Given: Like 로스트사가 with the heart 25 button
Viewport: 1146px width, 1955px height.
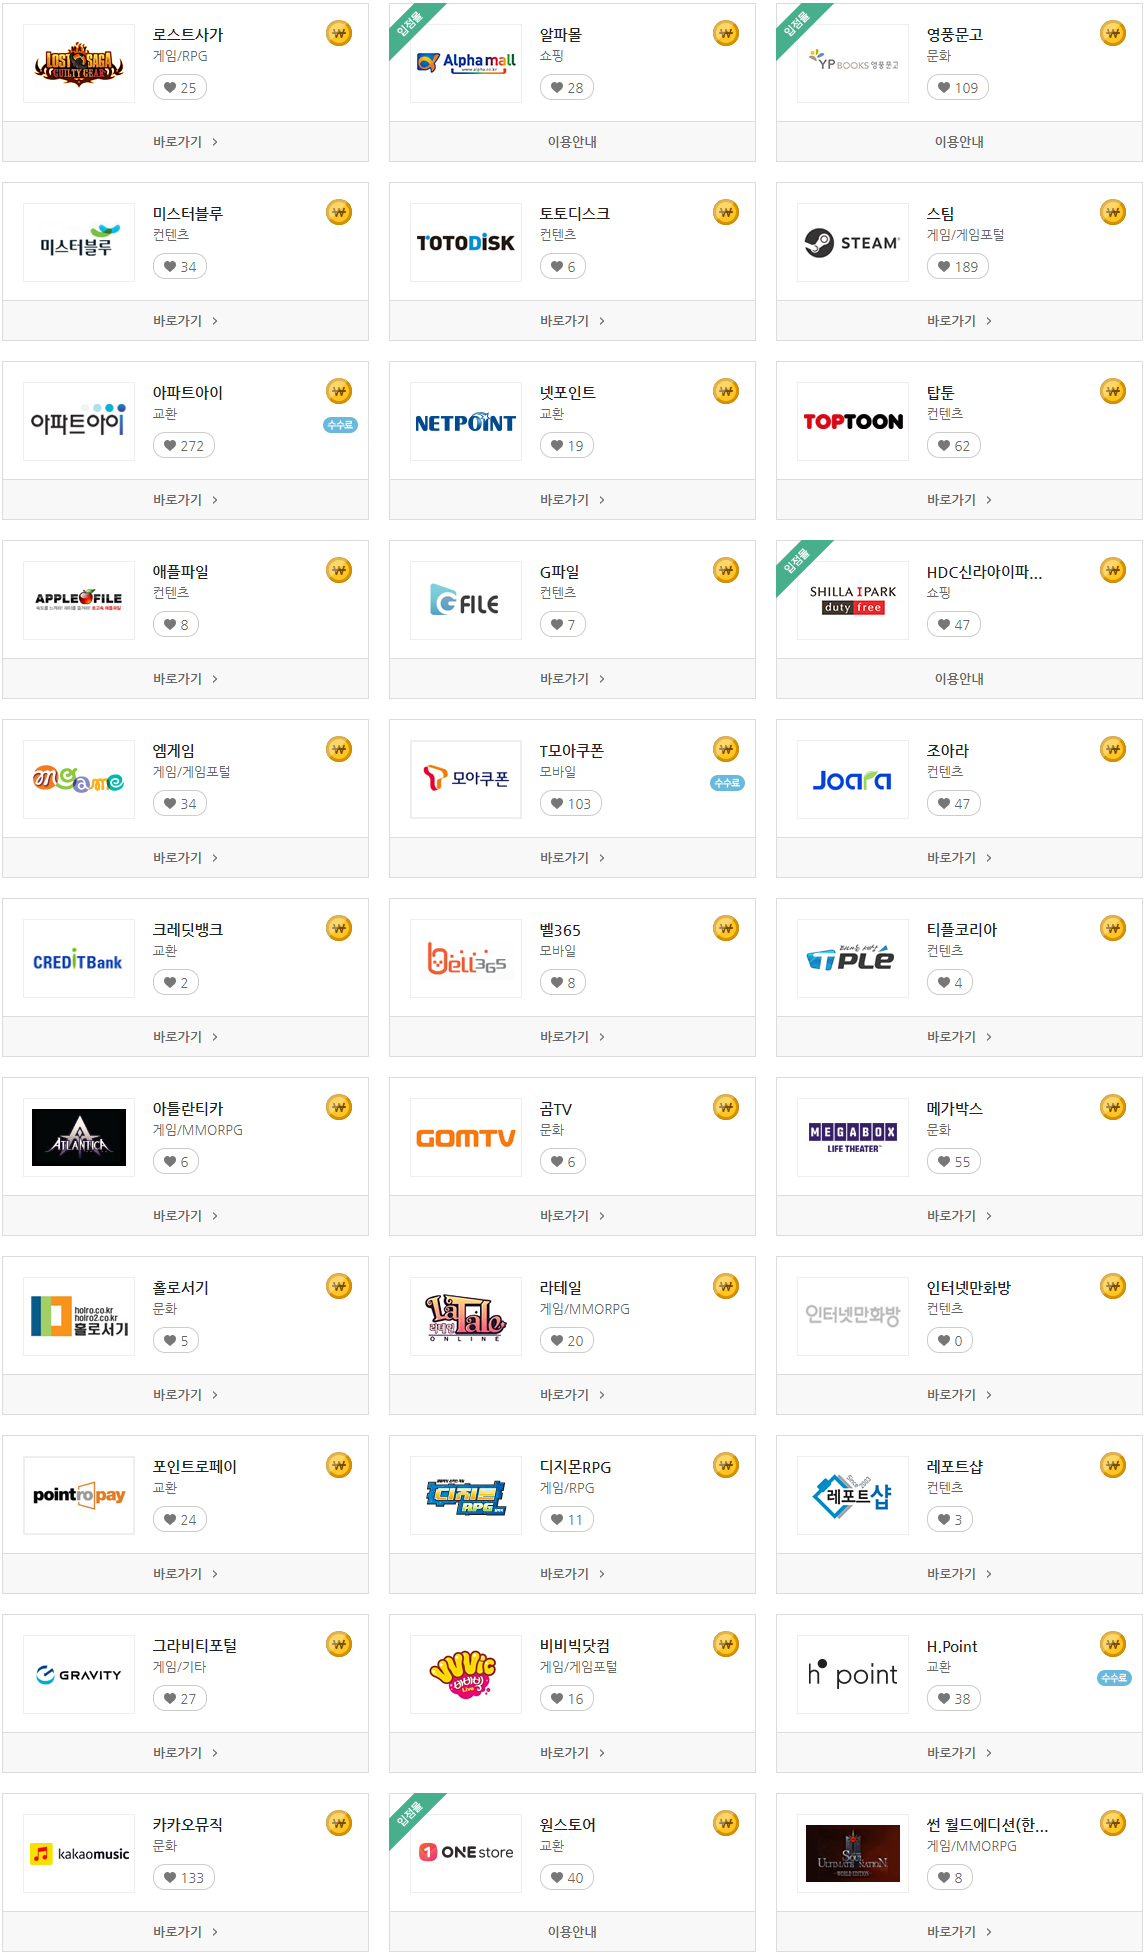Looking at the screenshot, I should 180,88.
